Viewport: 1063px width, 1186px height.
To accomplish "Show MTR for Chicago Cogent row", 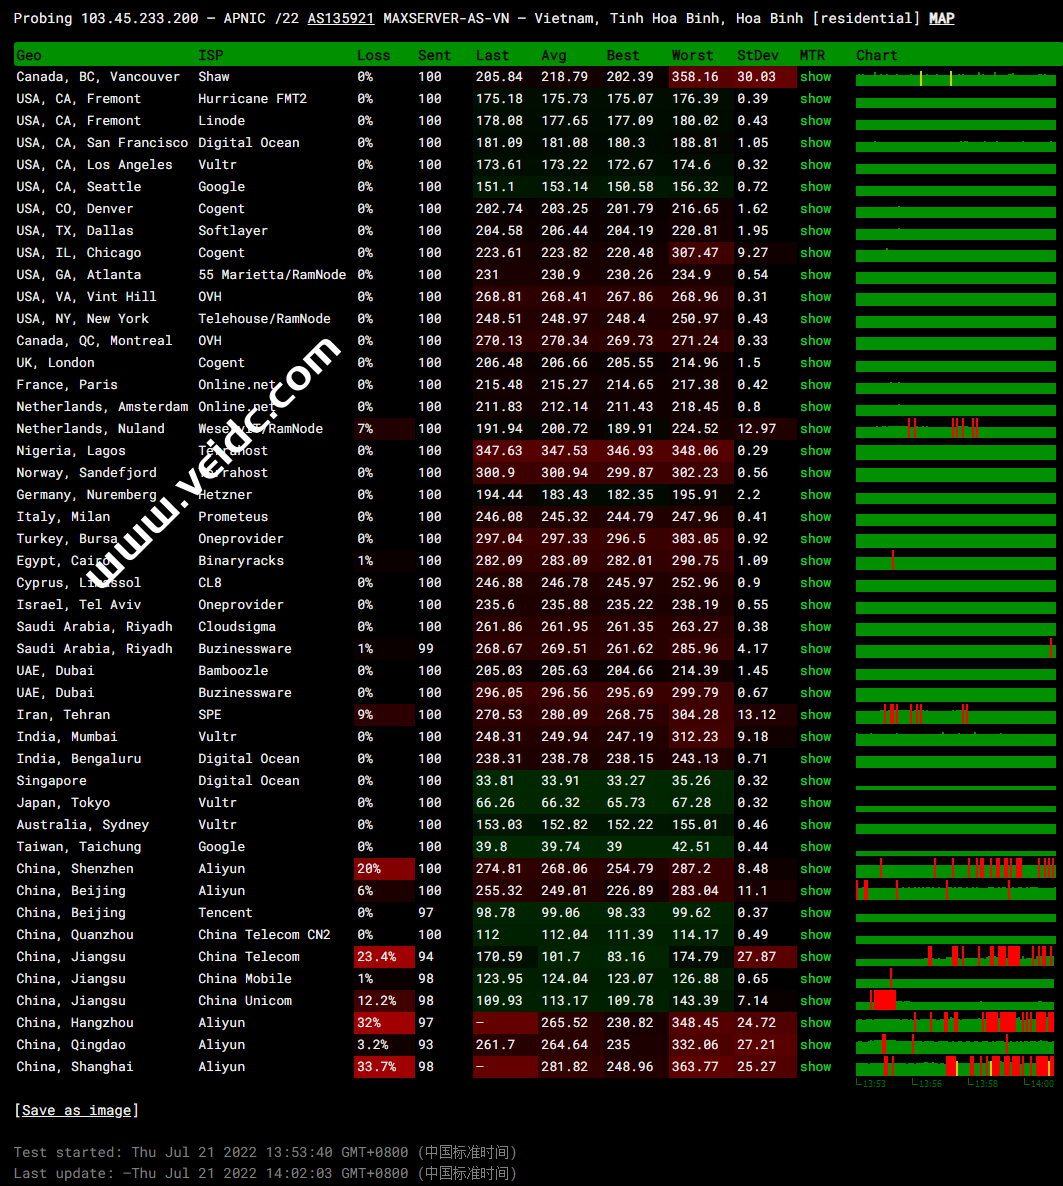I will point(816,253).
